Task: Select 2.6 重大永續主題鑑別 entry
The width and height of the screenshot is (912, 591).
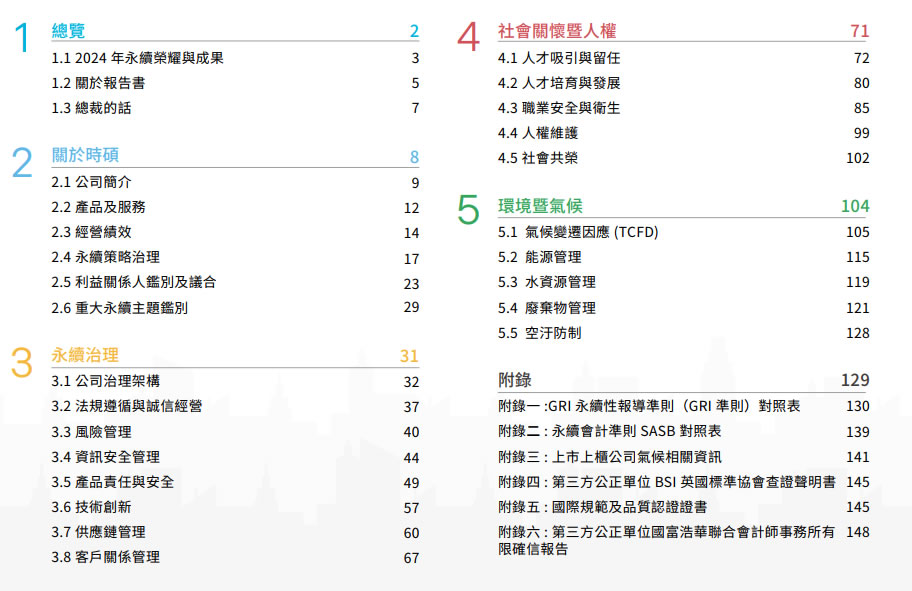Action: 119,307
